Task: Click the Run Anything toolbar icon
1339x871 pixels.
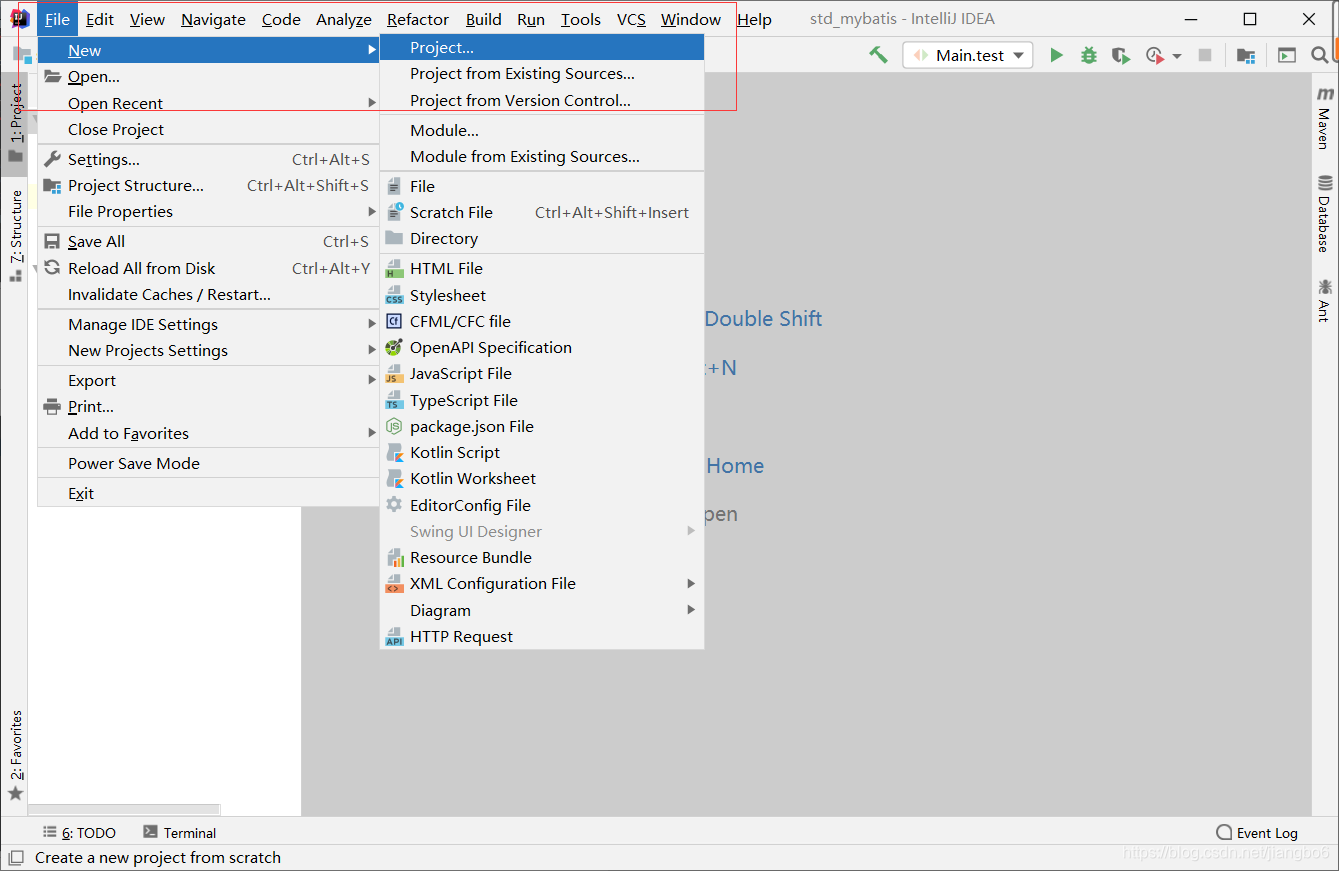Action: pyautogui.click(x=1287, y=56)
